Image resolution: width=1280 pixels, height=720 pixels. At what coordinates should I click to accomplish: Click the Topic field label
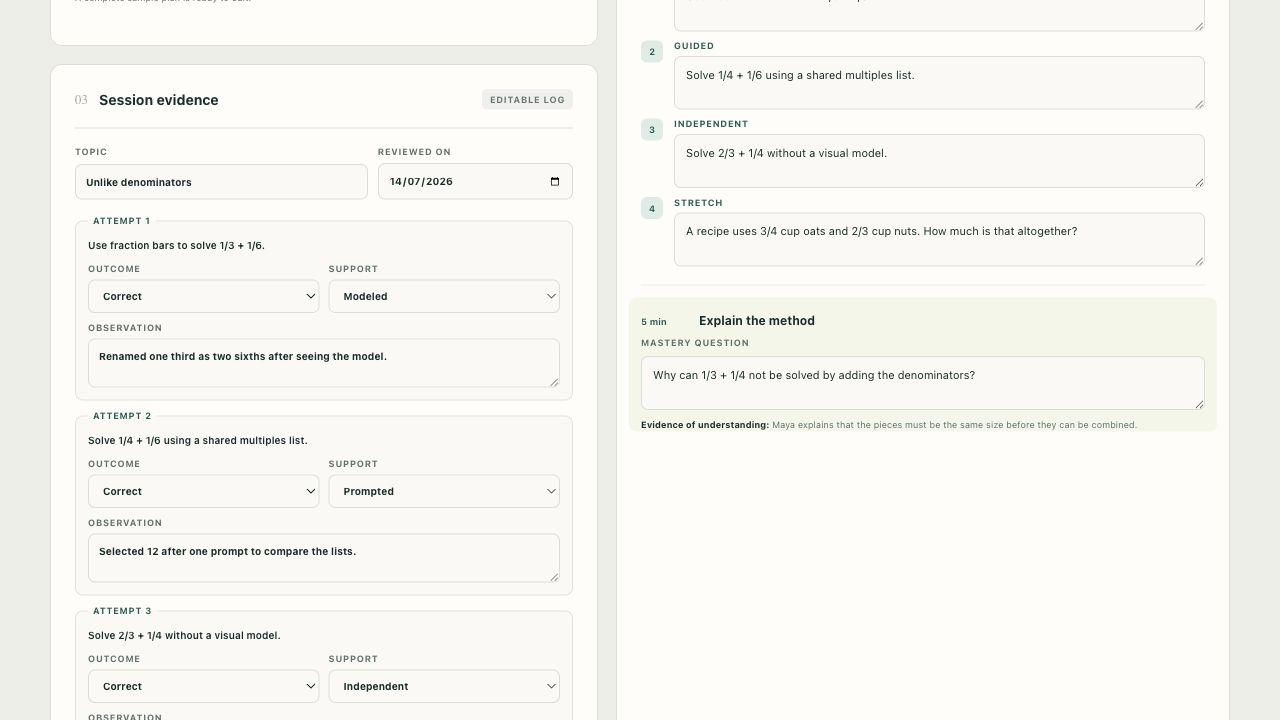tap(91, 152)
